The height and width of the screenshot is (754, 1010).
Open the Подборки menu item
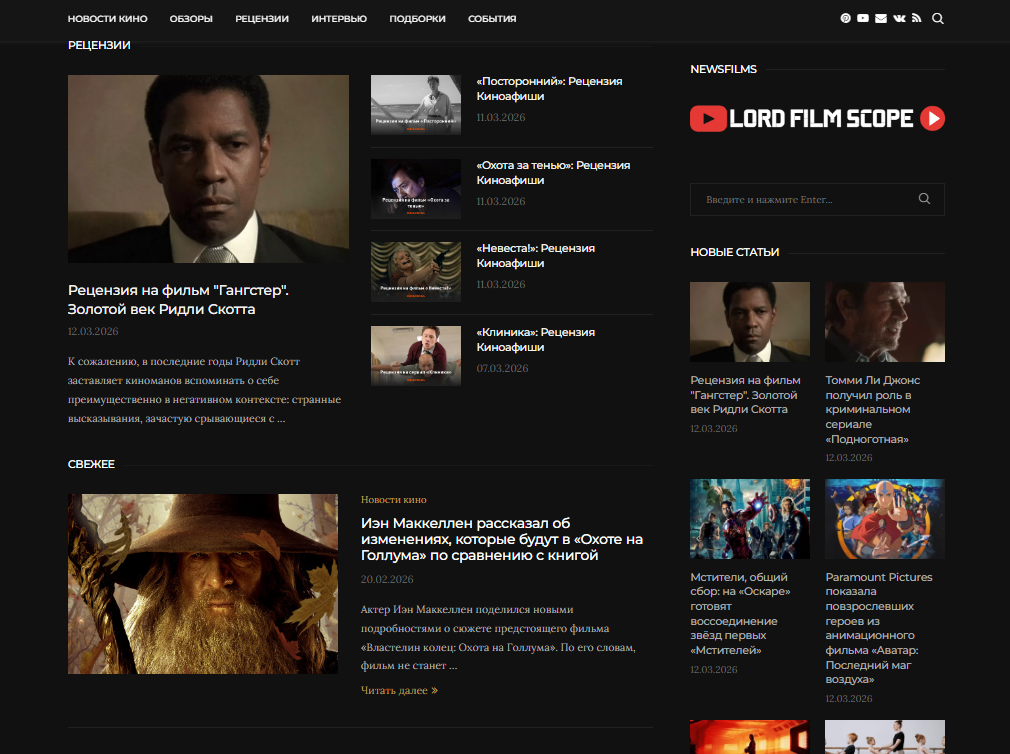pyautogui.click(x=417, y=19)
